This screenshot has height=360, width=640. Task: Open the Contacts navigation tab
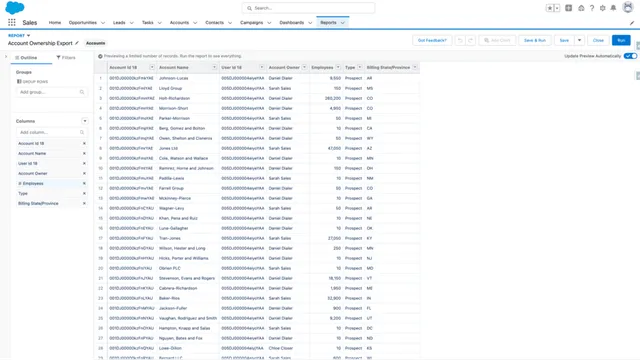(x=214, y=22)
